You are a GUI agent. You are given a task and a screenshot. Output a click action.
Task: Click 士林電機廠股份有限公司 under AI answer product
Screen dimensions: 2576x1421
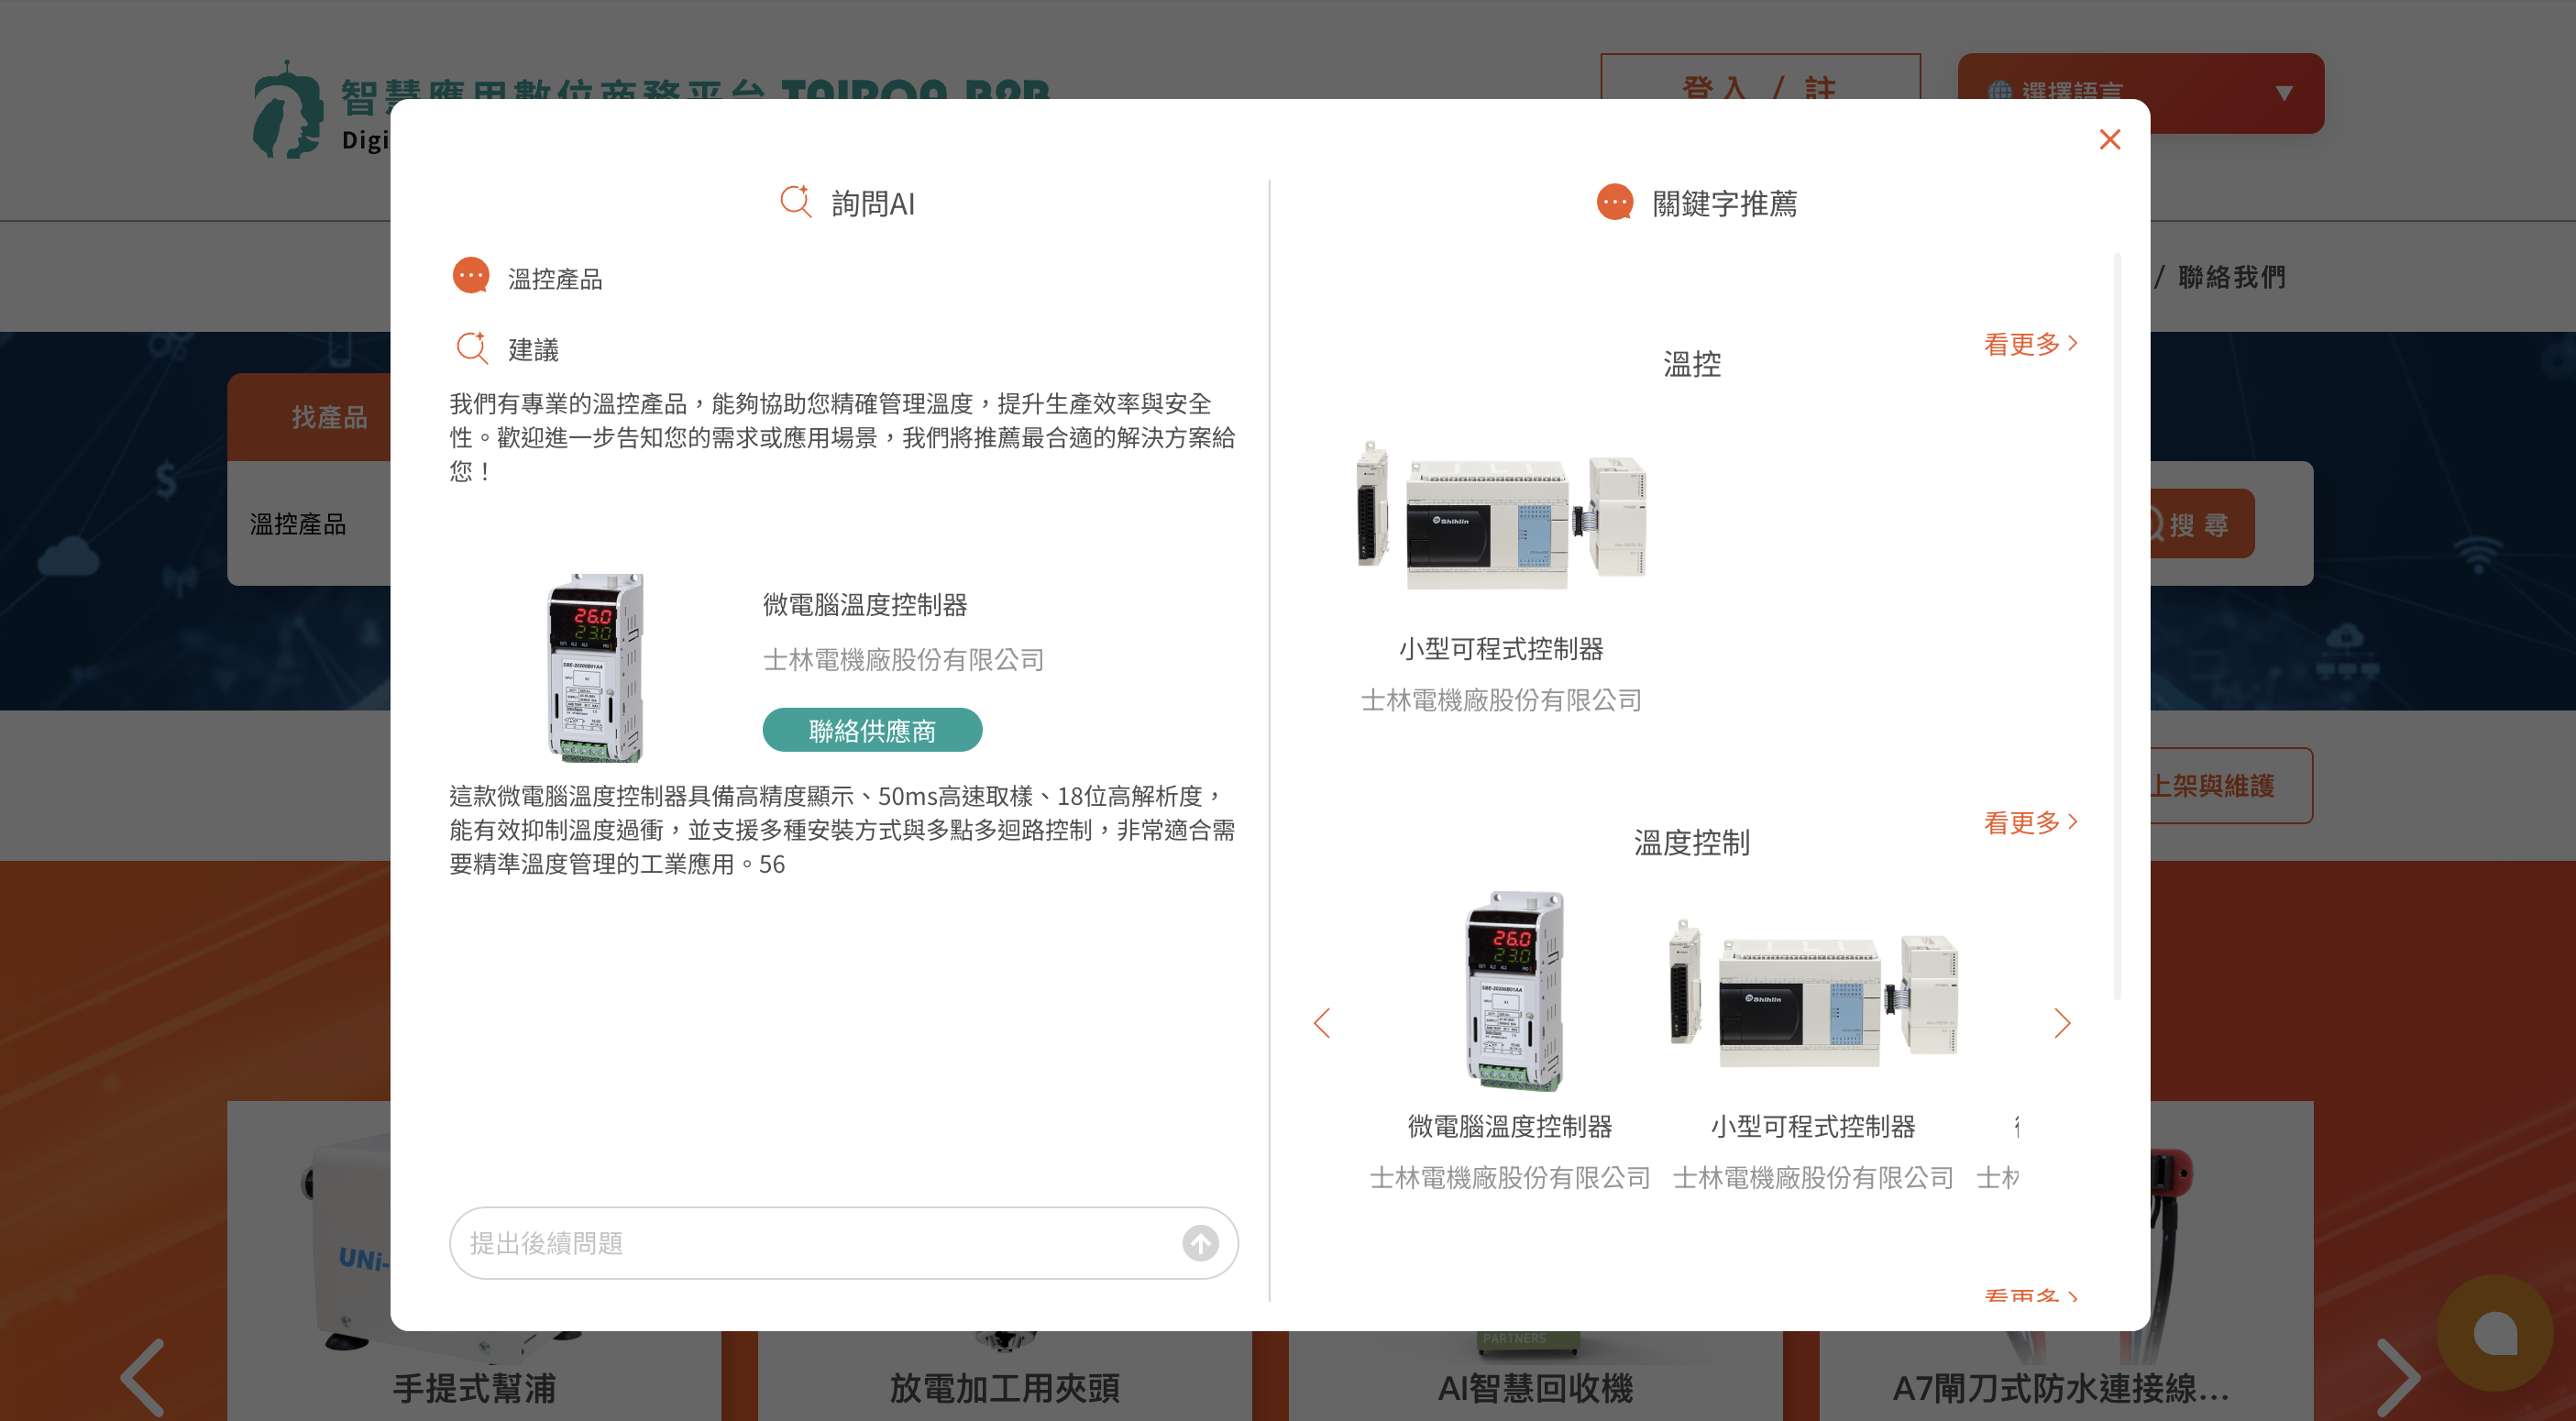903,660
